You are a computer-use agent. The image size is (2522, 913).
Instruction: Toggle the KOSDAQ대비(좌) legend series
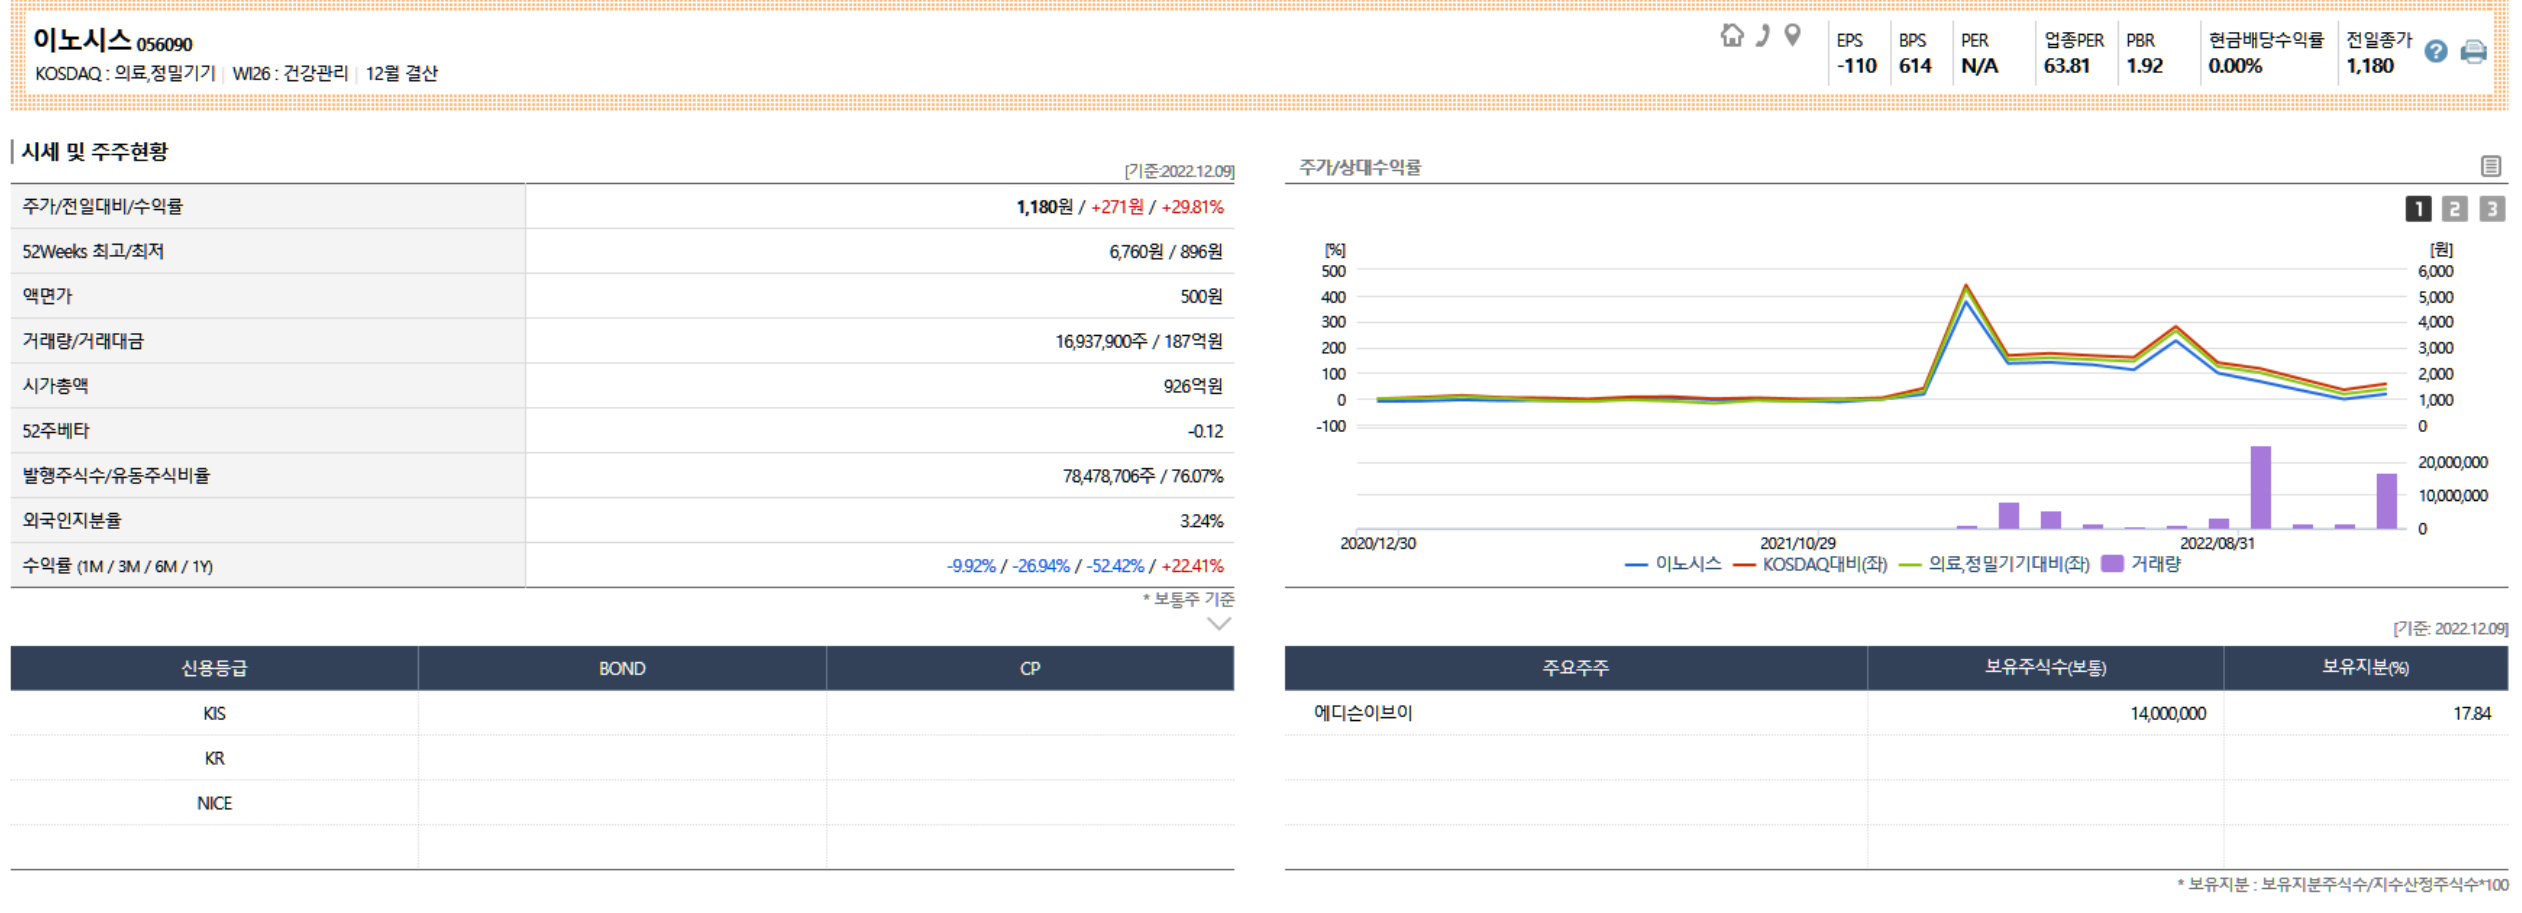[x=1810, y=564]
